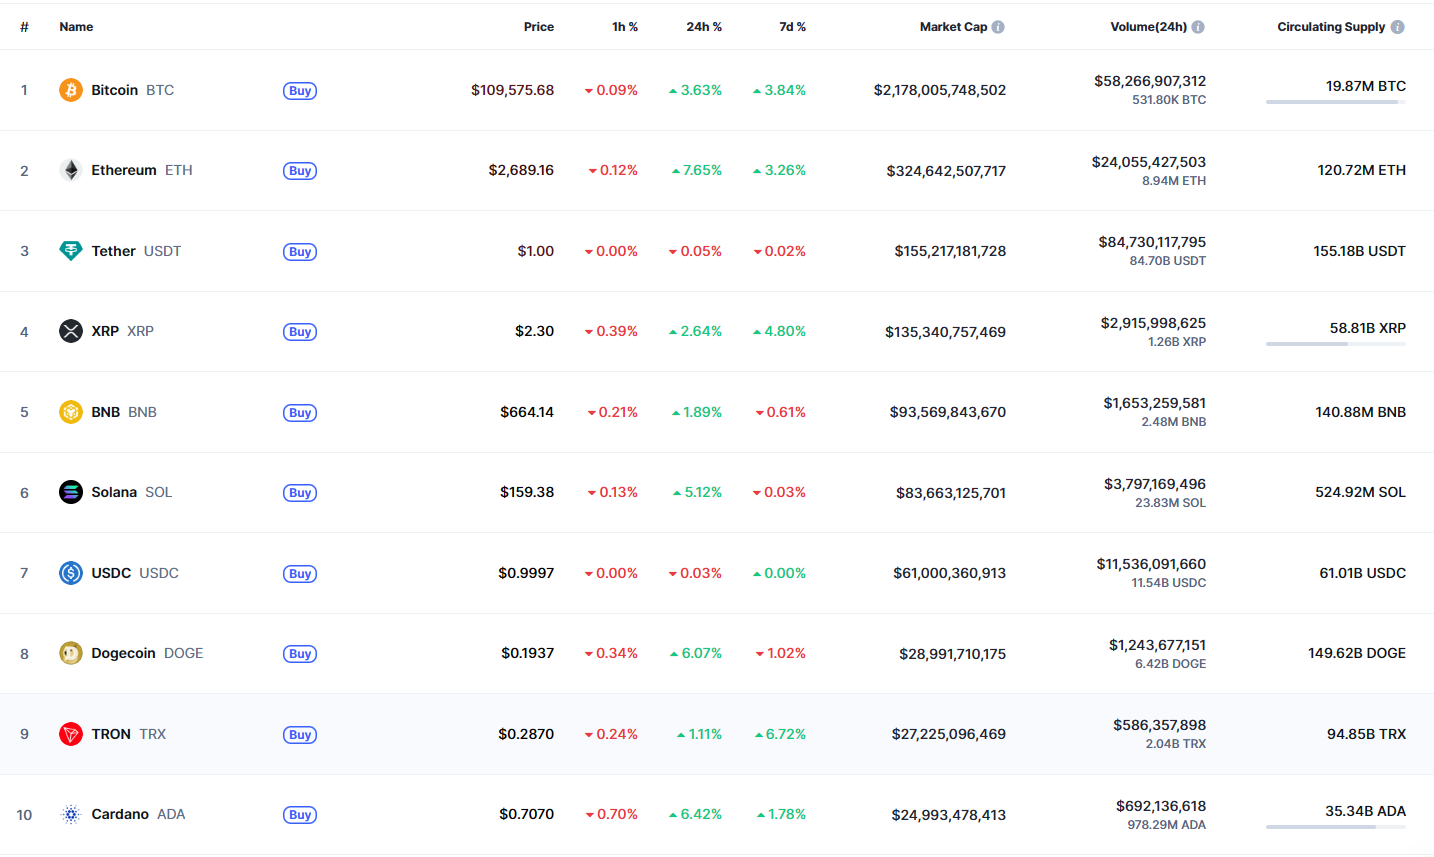Screen dimensions: 1434x857
Task: Click Bitcoin price $109,575.68
Action: pyautogui.click(x=513, y=90)
